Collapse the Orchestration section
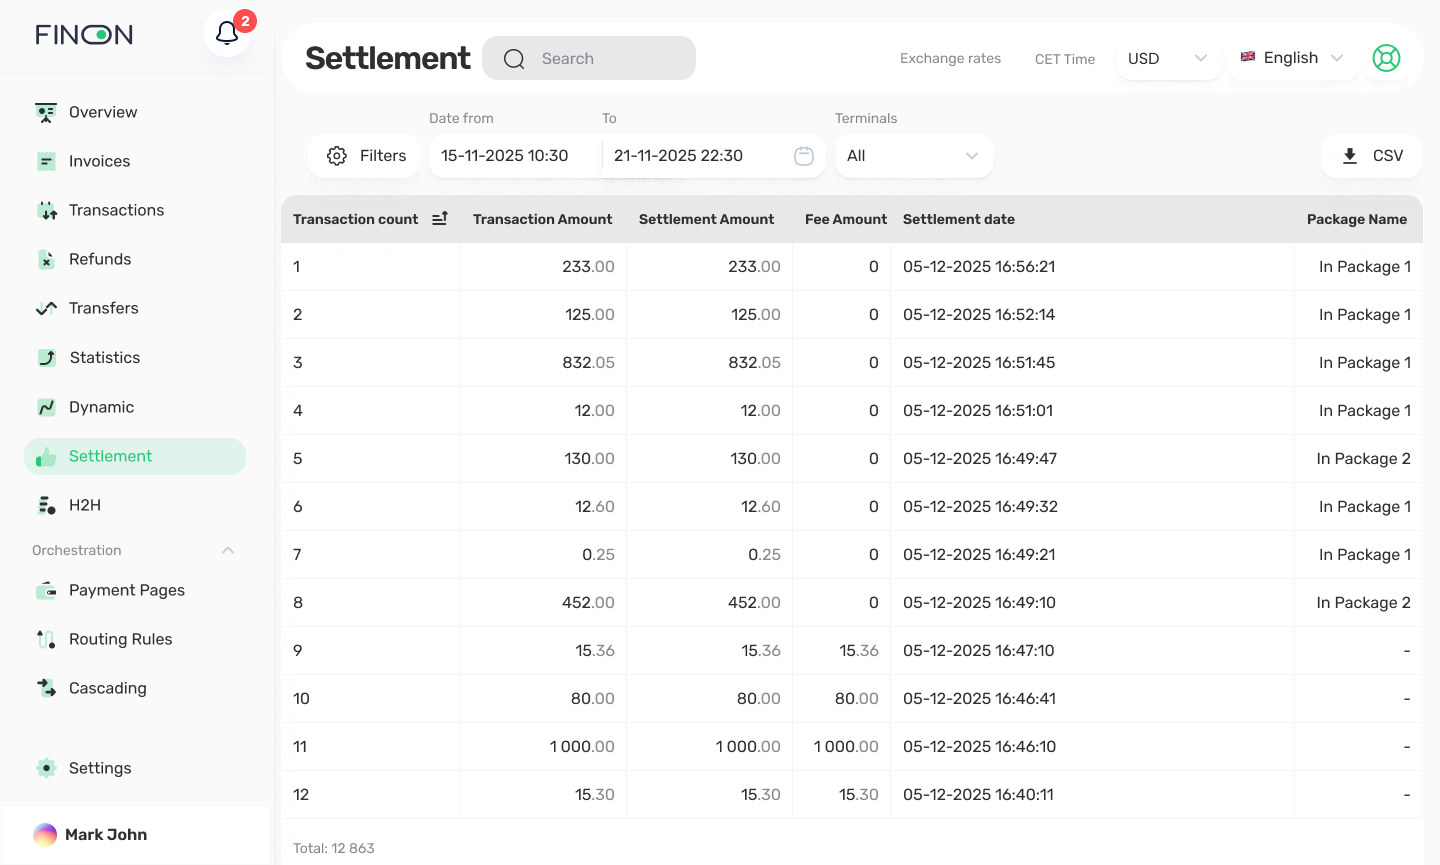This screenshot has width=1440, height=865. click(x=228, y=550)
